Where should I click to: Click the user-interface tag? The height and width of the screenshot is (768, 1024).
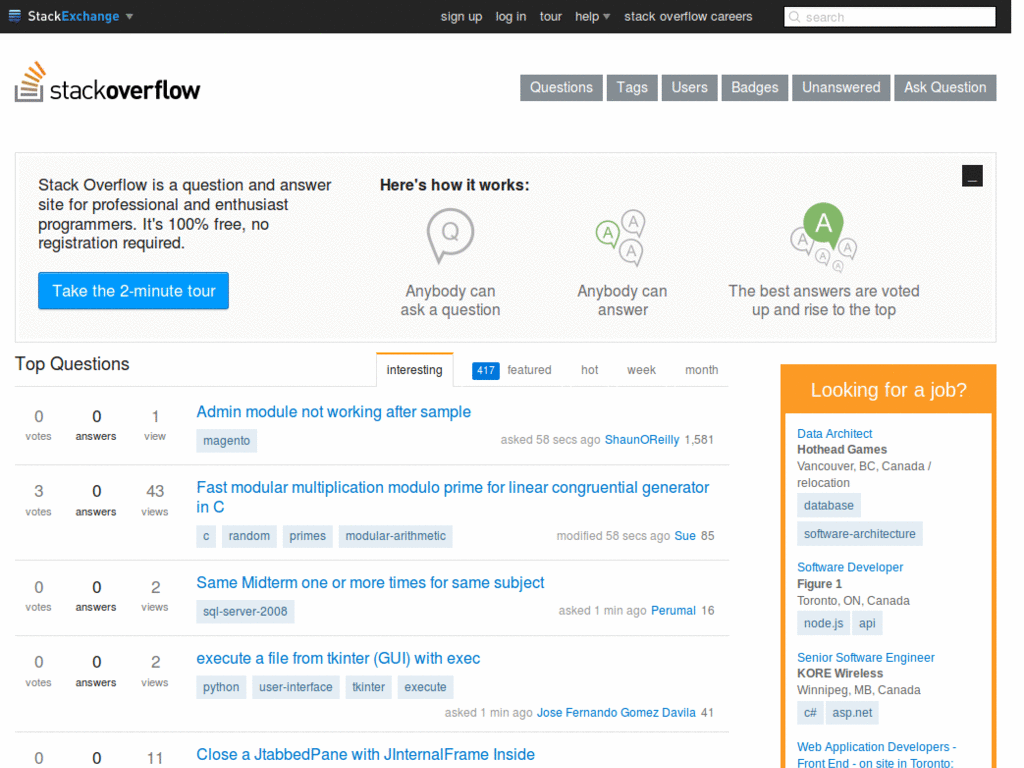(x=295, y=687)
